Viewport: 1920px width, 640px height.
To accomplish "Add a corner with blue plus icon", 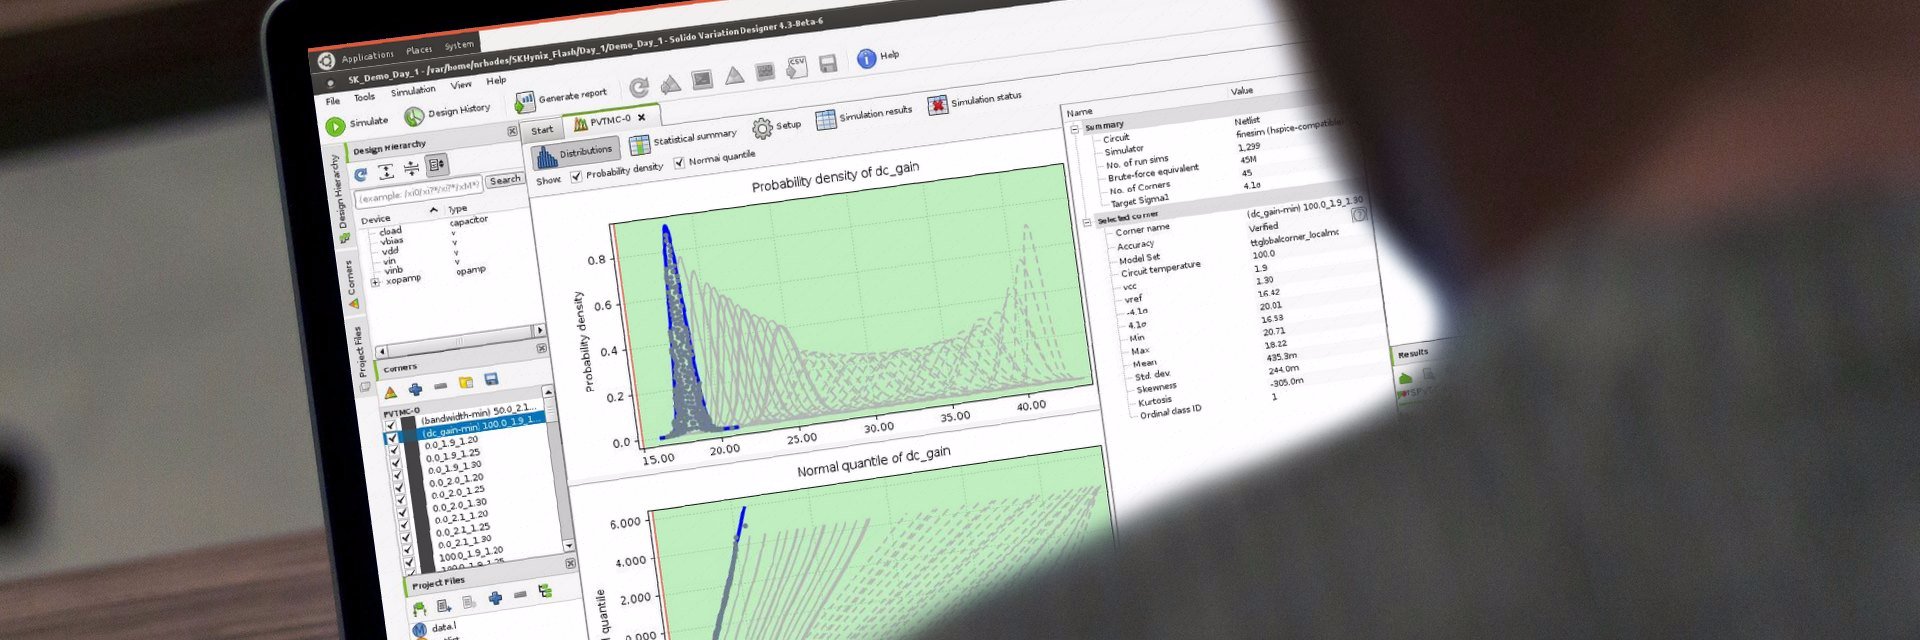I will [416, 389].
